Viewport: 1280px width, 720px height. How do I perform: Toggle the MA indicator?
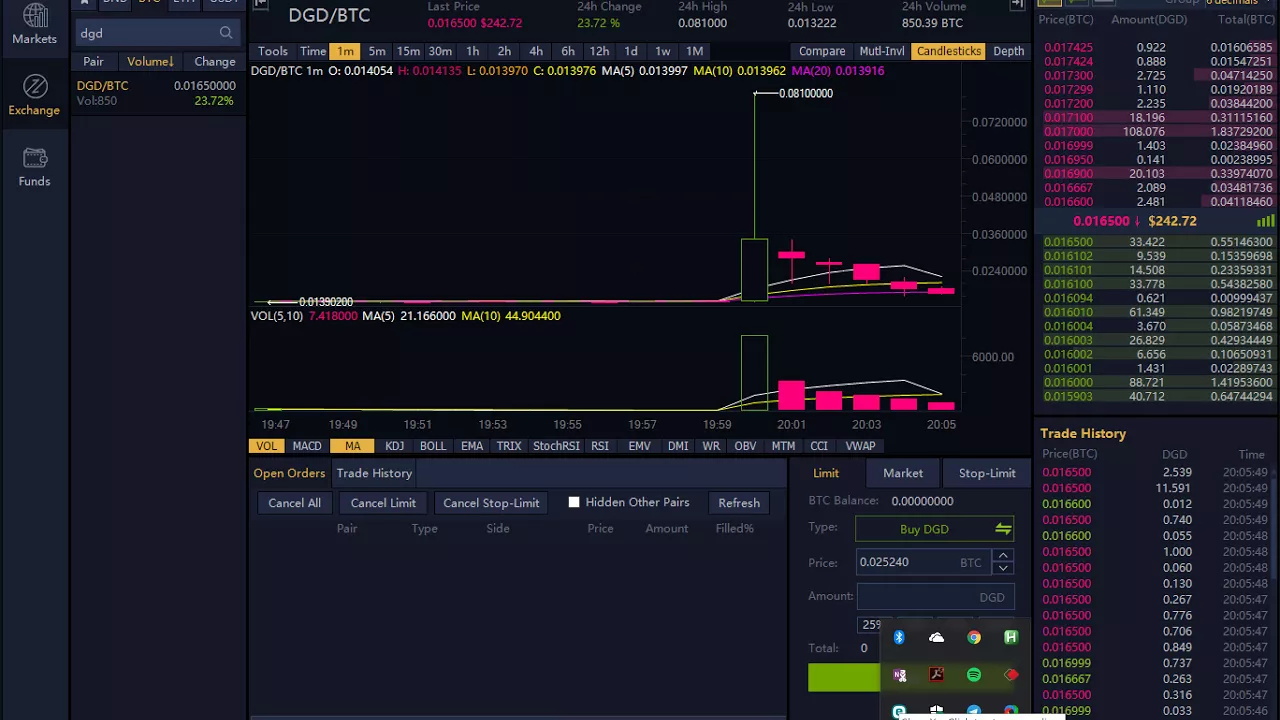tap(353, 446)
